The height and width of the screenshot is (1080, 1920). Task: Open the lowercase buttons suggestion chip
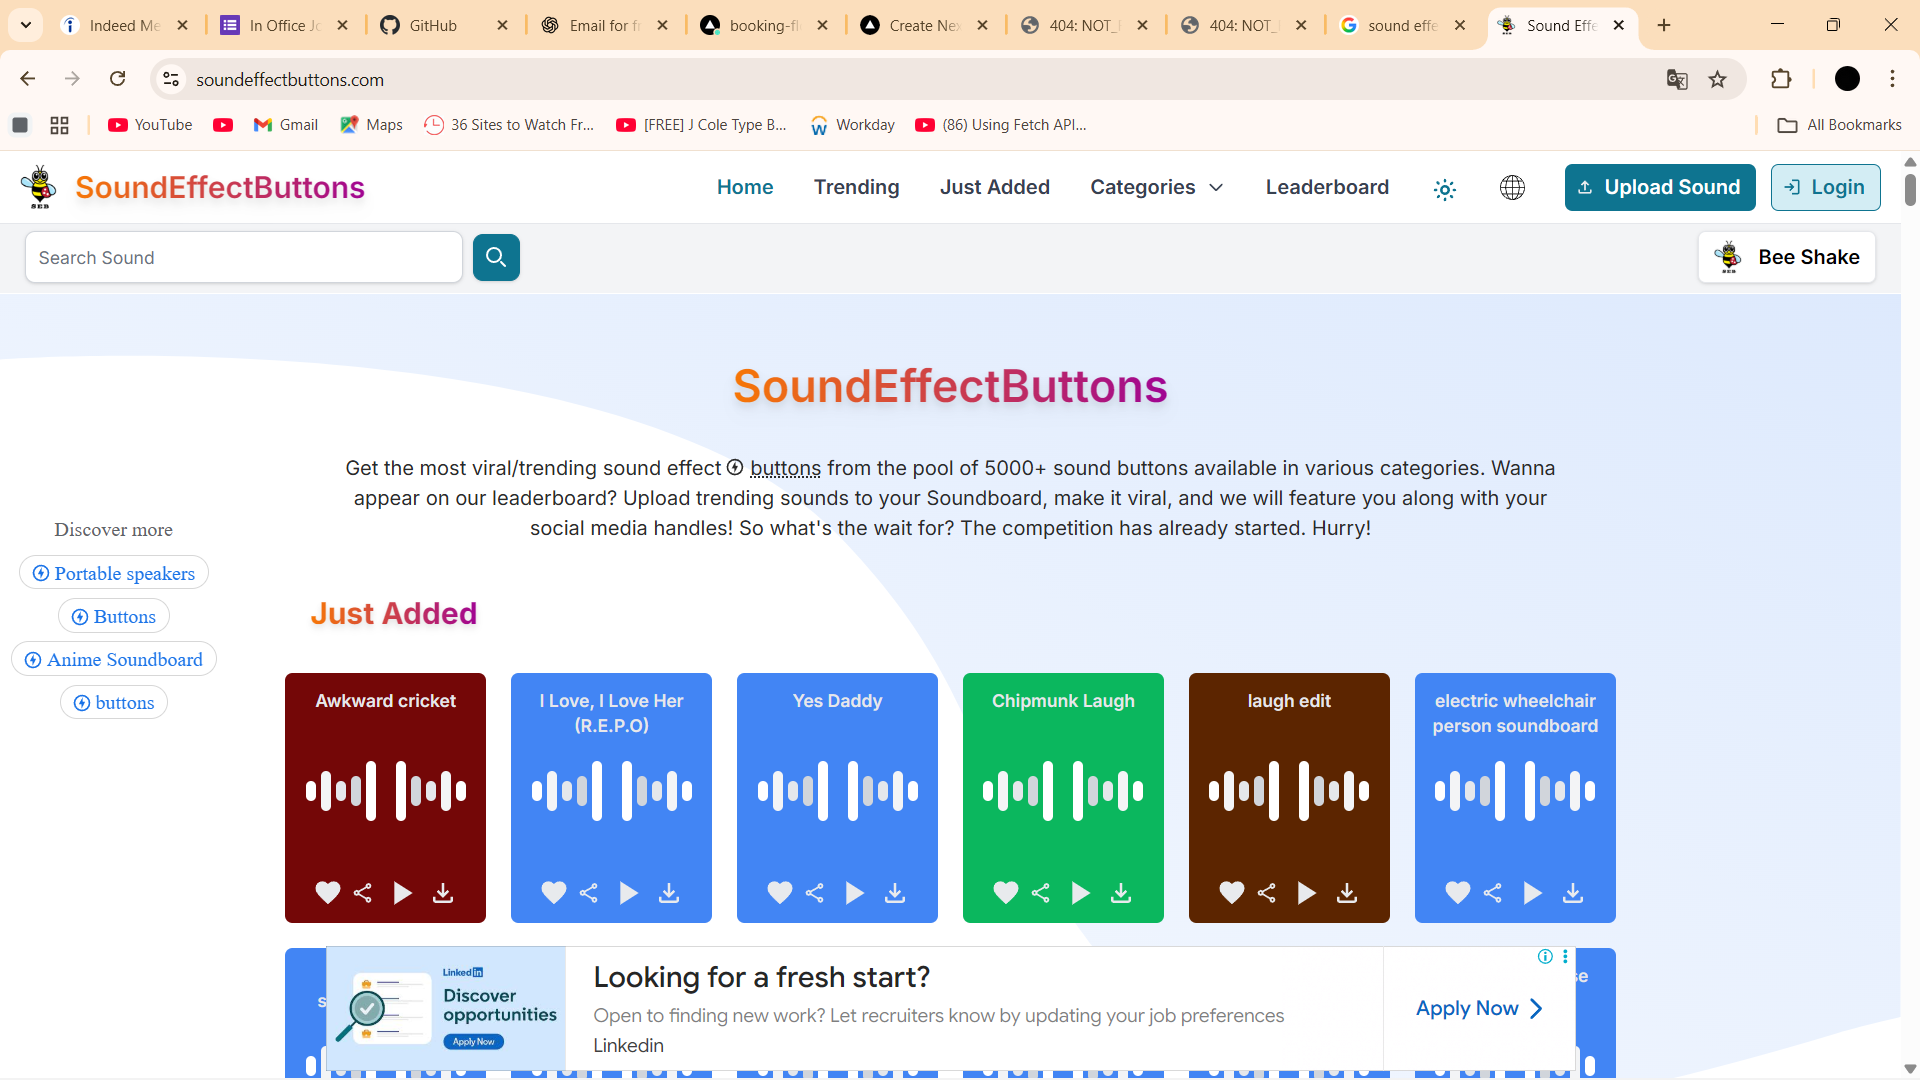point(114,702)
